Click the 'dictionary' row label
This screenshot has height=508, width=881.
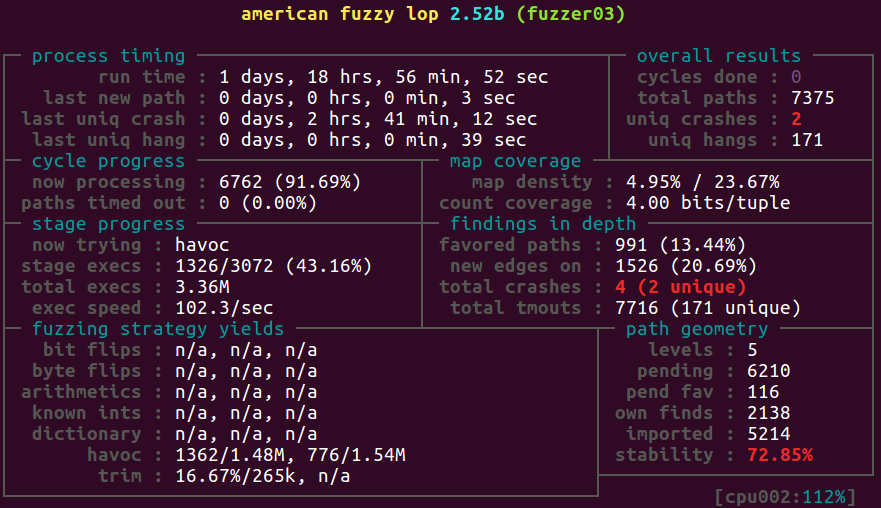(x=87, y=434)
